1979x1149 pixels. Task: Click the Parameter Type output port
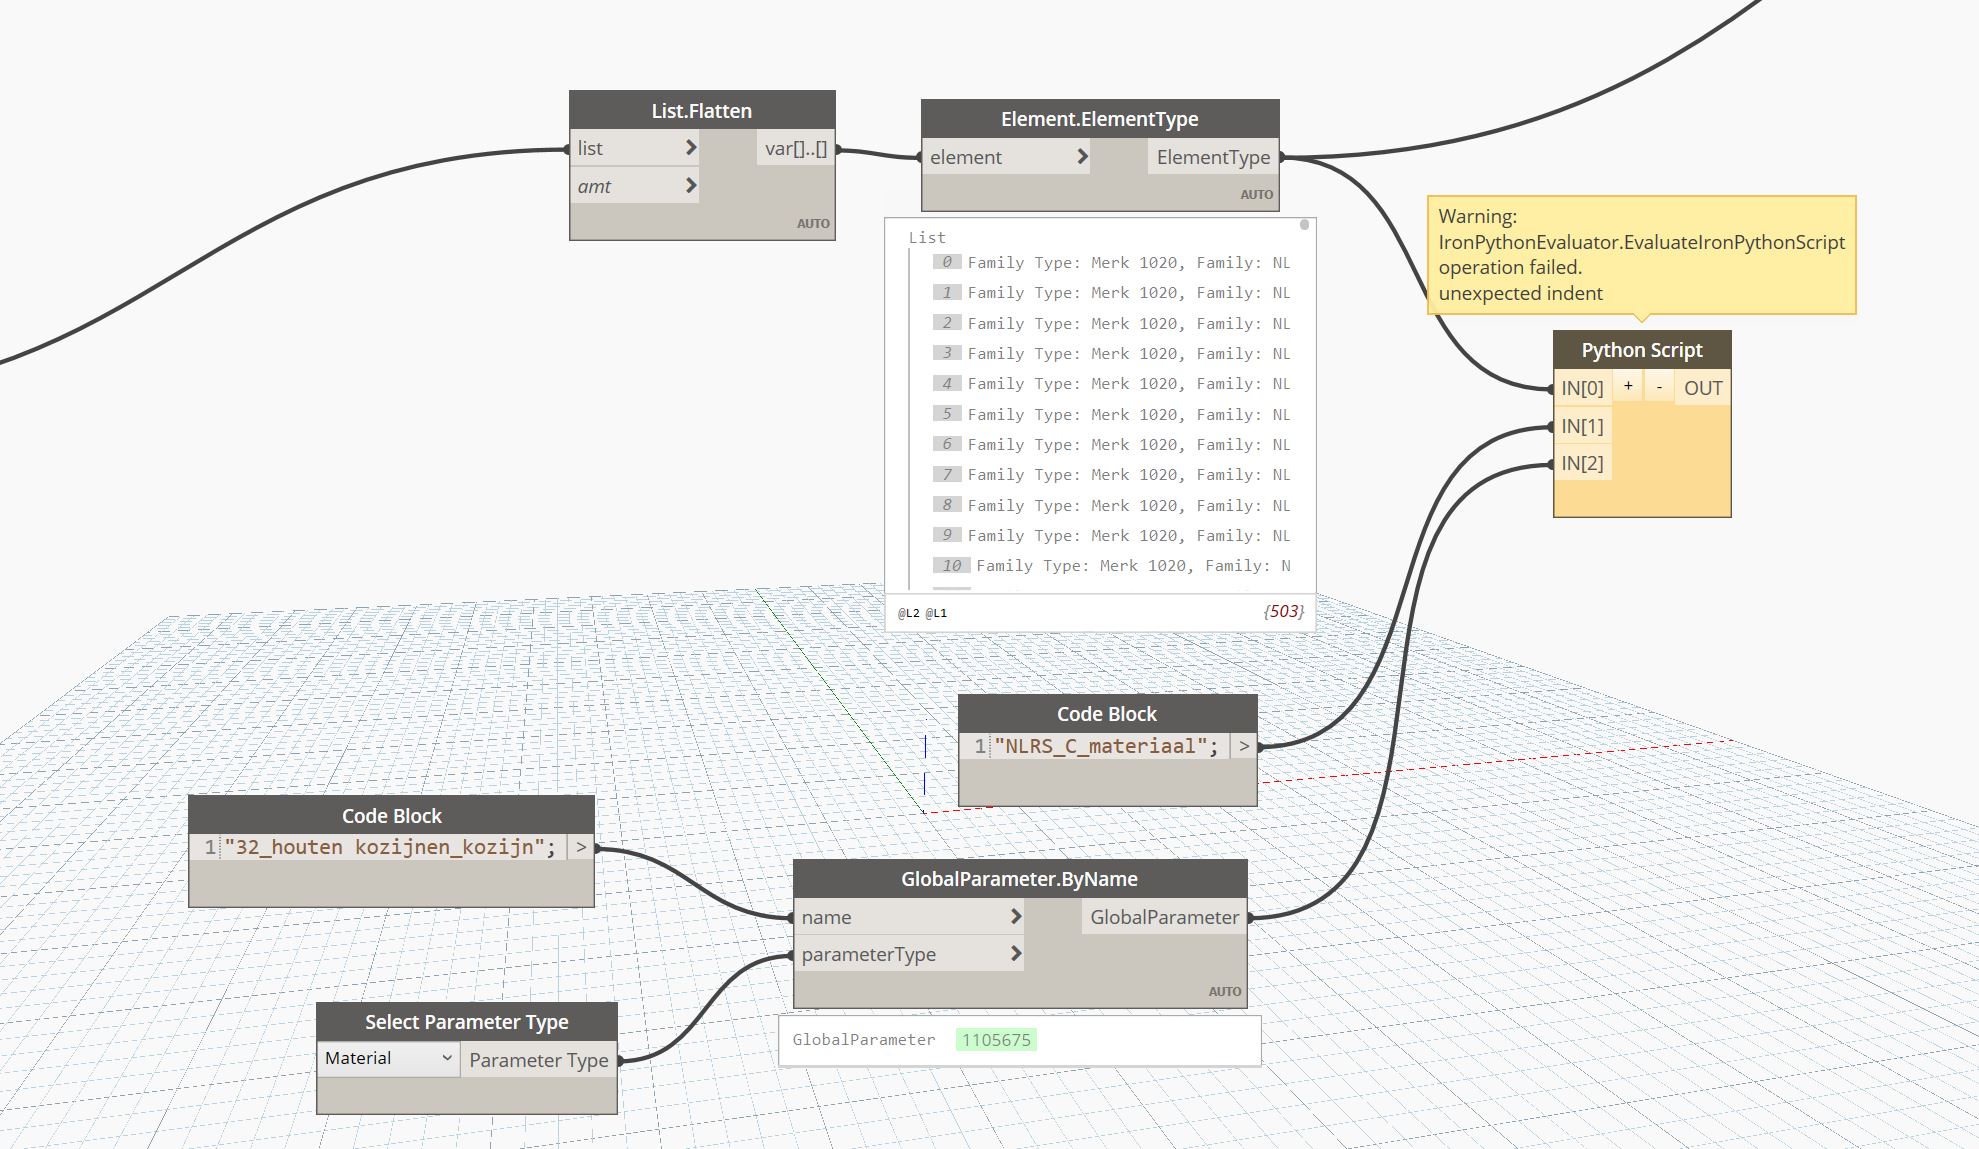pyautogui.click(x=539, y=1060)
